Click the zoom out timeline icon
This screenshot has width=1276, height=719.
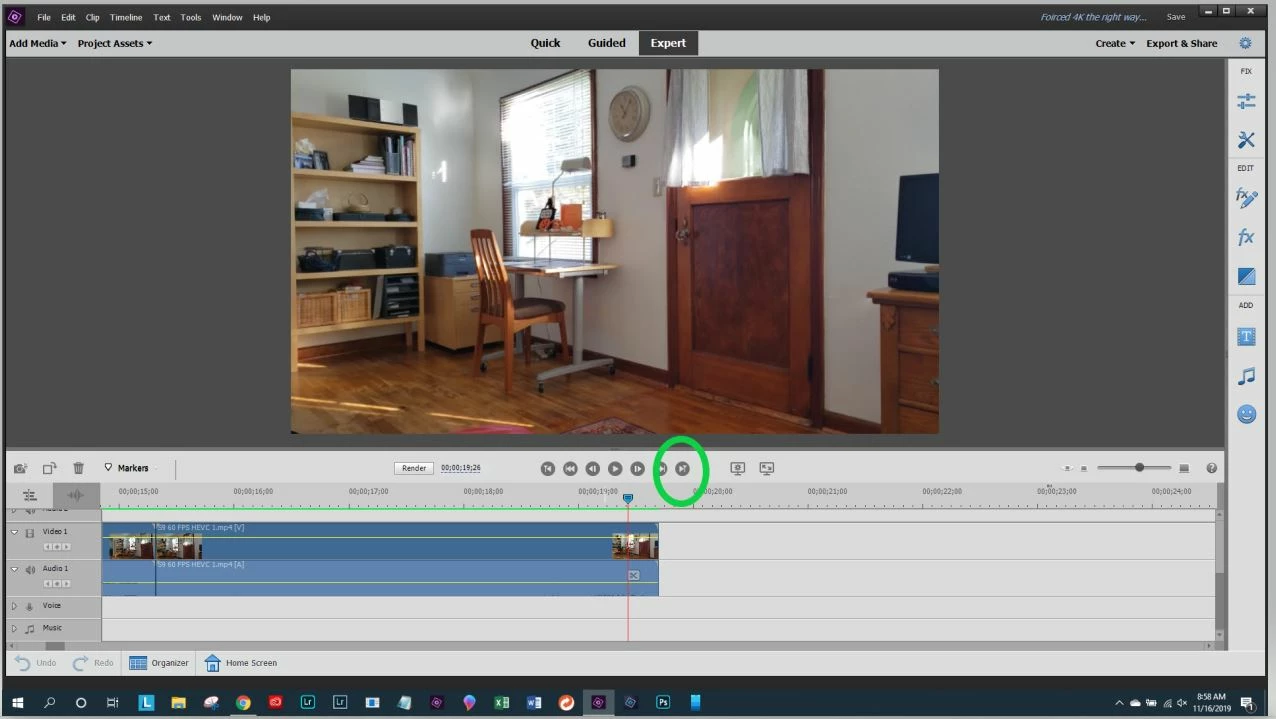click(1084, 468)
